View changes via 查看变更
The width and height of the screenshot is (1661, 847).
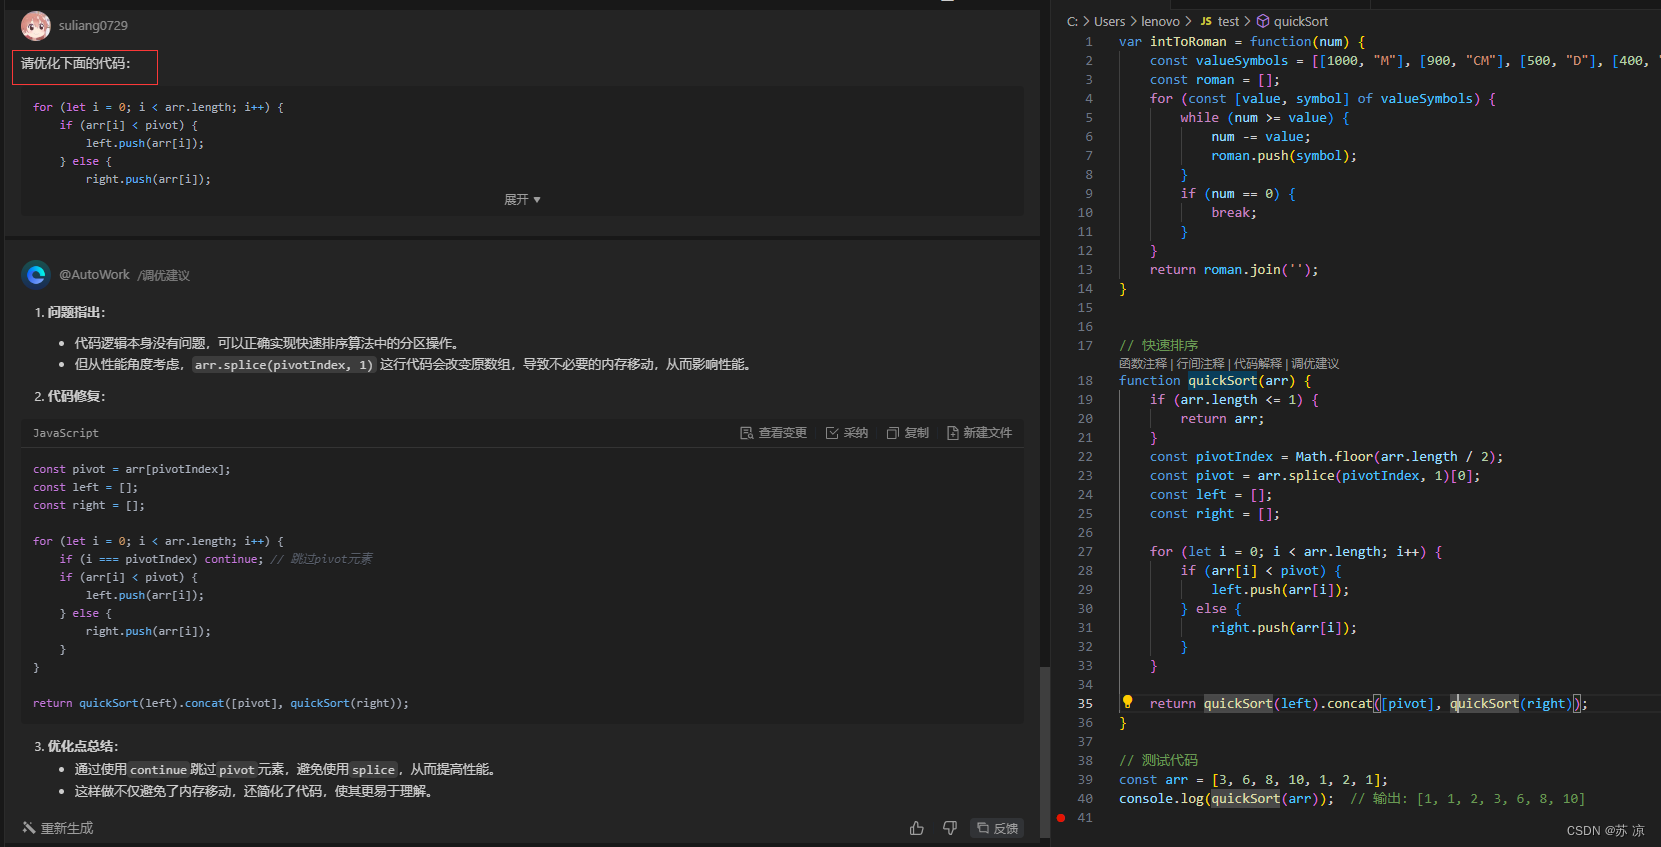point(773,433)
